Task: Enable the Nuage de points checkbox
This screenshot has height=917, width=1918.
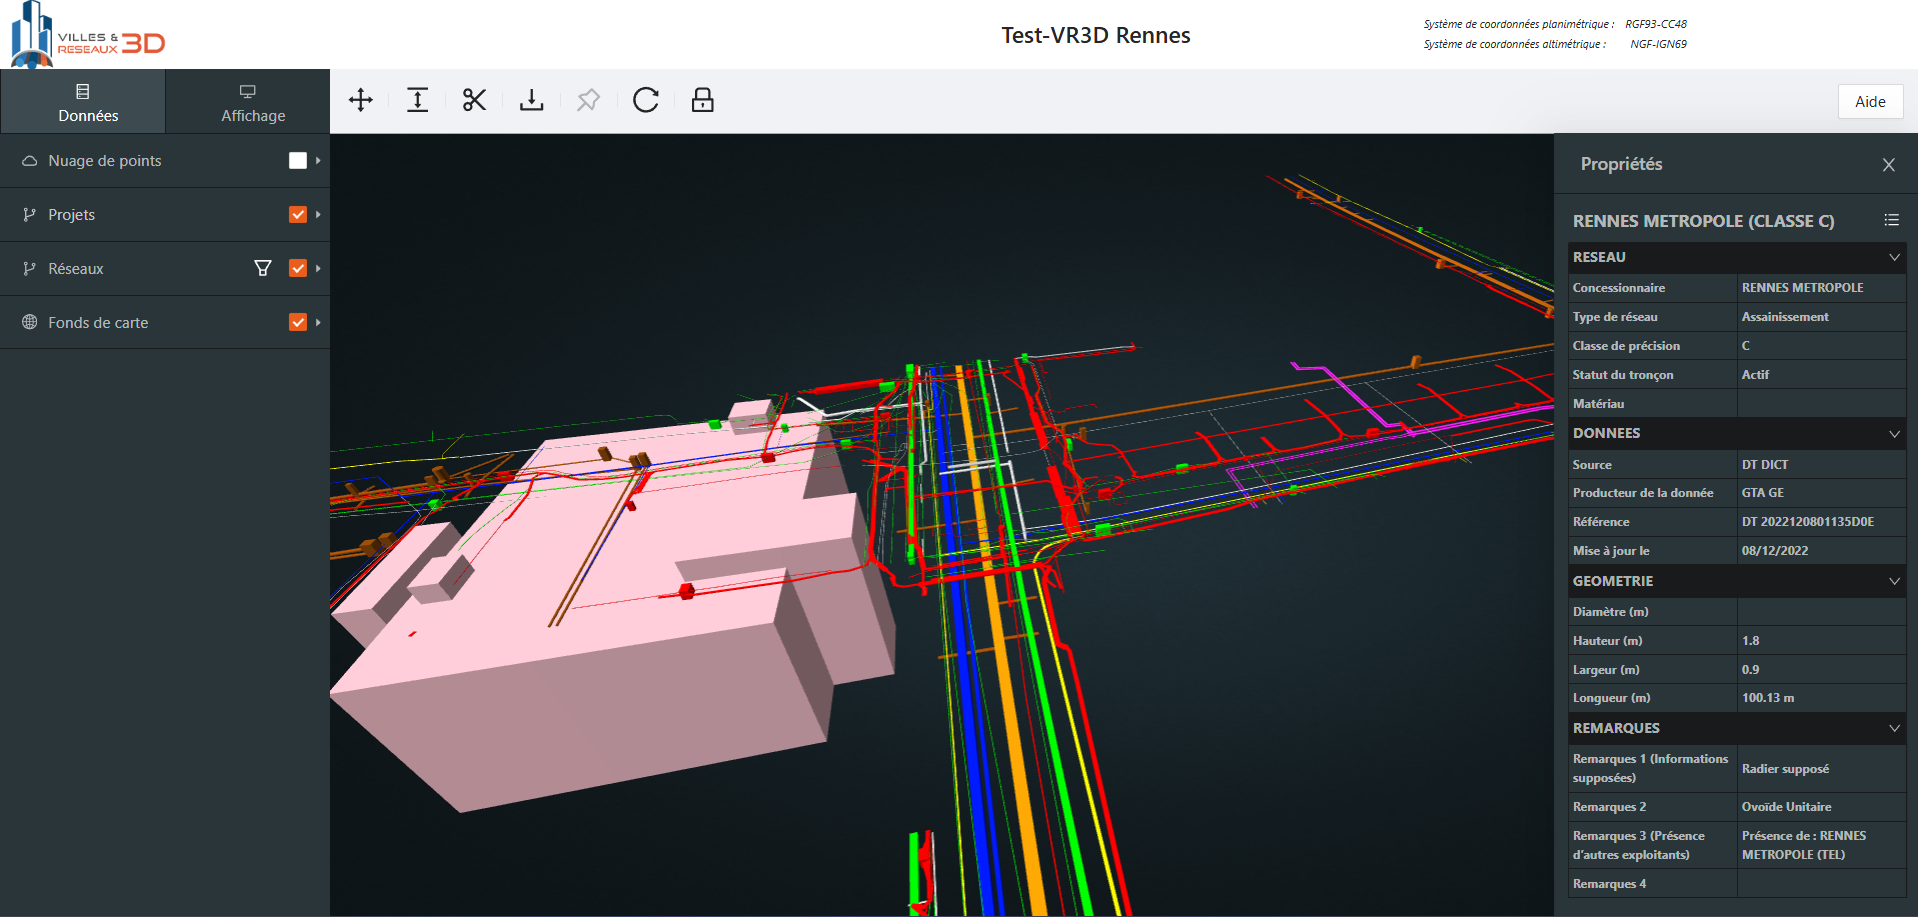Action: pos(298,161)
